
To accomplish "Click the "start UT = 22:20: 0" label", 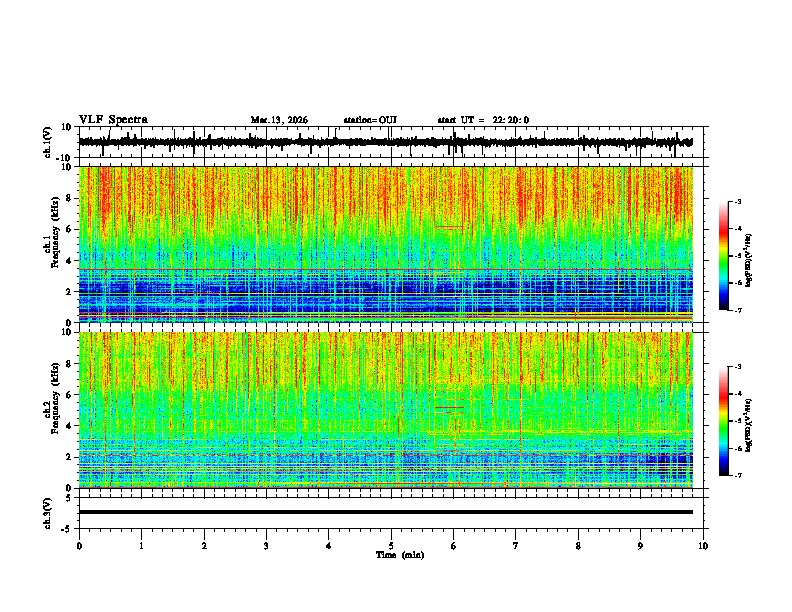I will (x=483, y=120).
